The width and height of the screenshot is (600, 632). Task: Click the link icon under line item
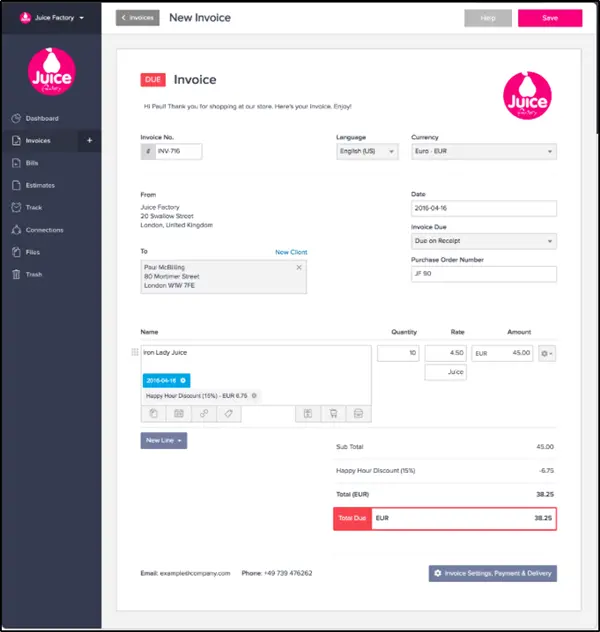[204, 414]
